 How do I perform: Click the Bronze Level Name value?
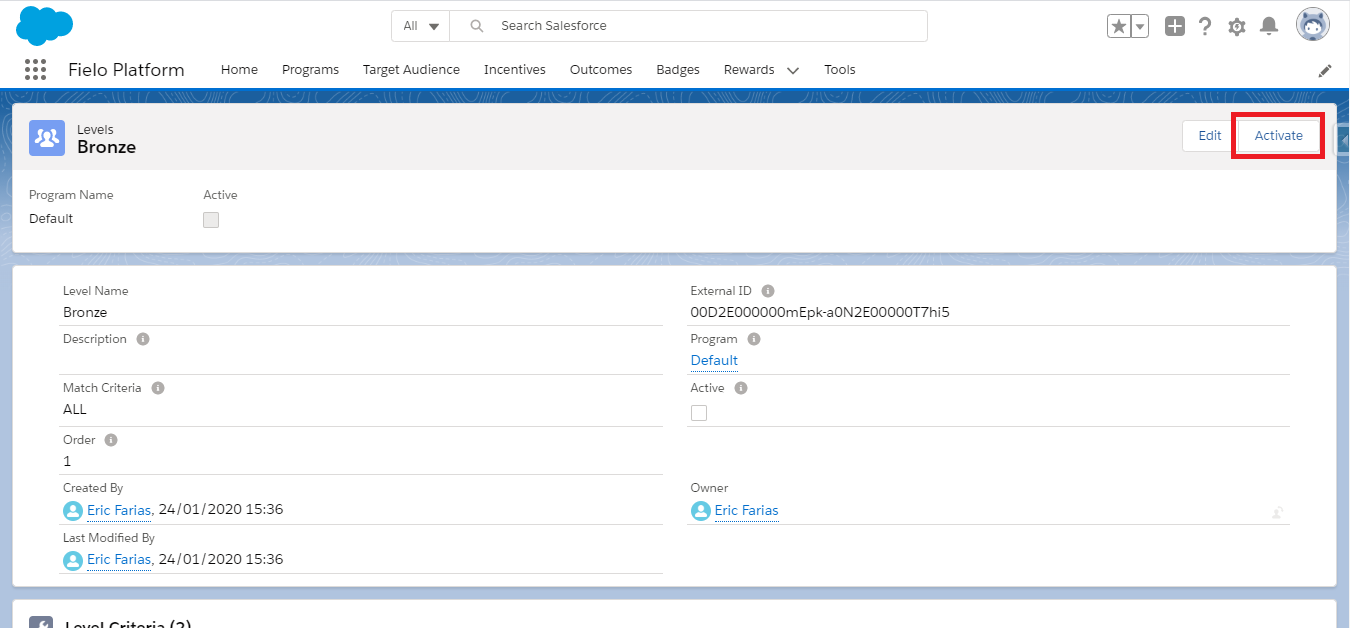[x=85, y=312]
